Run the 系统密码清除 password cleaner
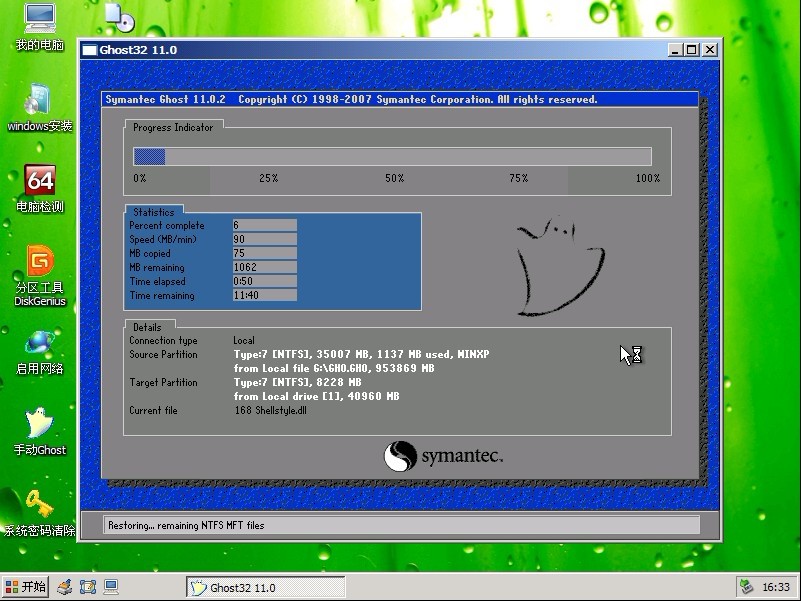Screen dimensions: 801x601 tap(38, 505)
